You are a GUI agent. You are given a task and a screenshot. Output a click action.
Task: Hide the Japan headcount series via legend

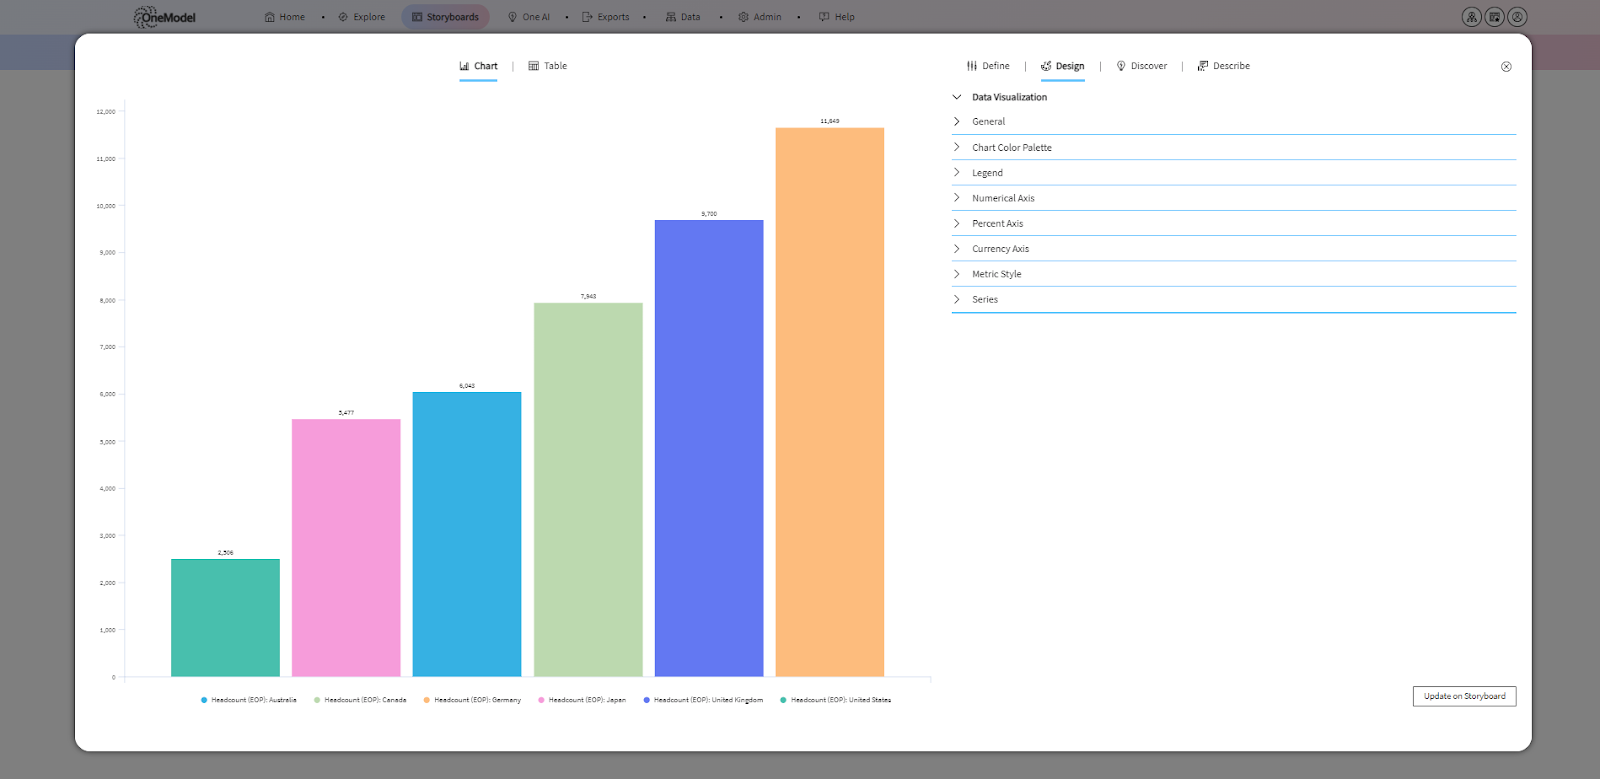pyautogui.click(x=586, y=700)
